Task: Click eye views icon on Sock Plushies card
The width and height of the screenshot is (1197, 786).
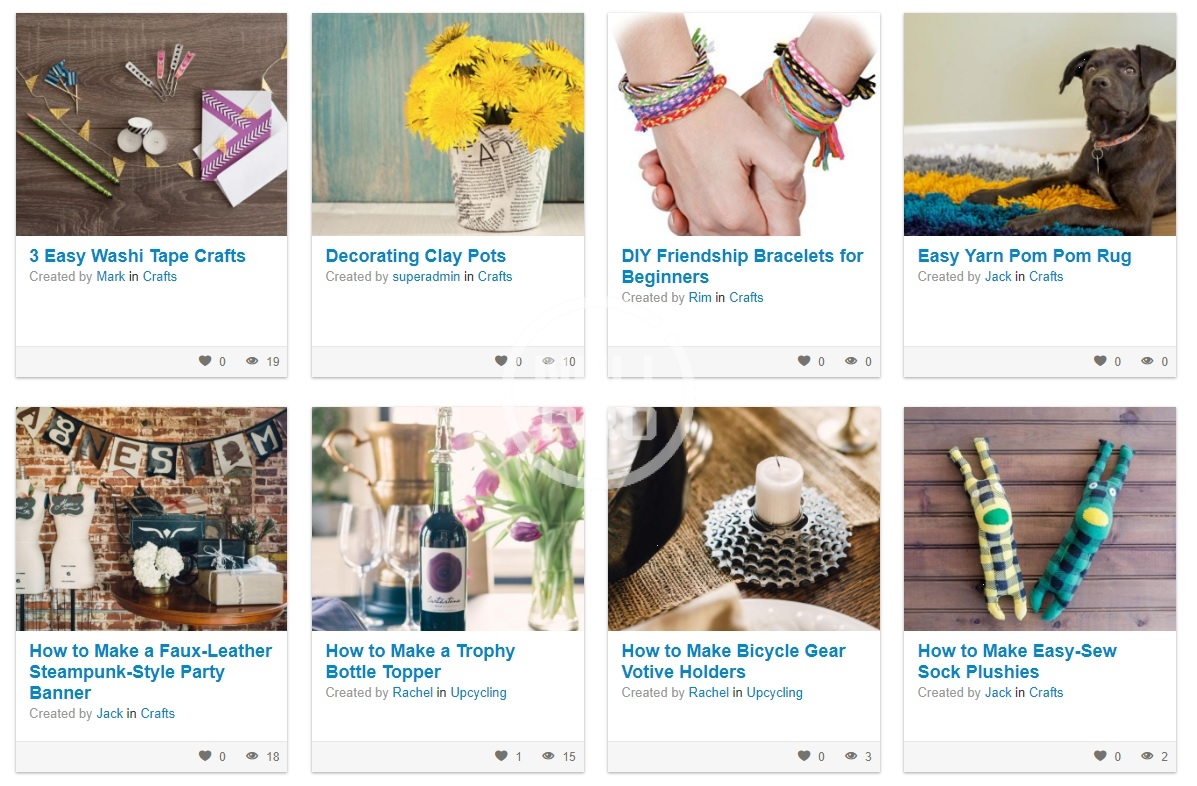Action: [x=1147, y=756]
